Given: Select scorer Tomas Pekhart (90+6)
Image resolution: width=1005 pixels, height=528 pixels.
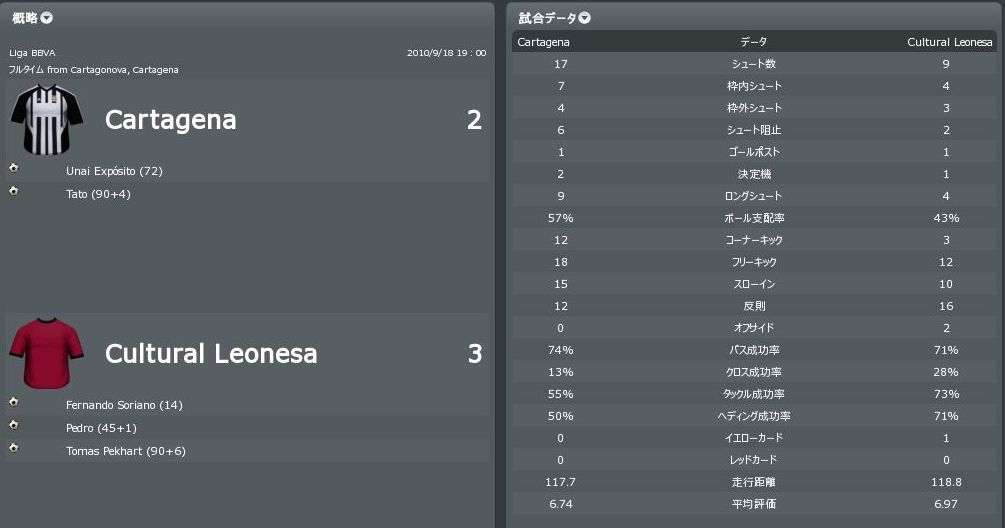Looking at the screenshot, I should (126, 451).
